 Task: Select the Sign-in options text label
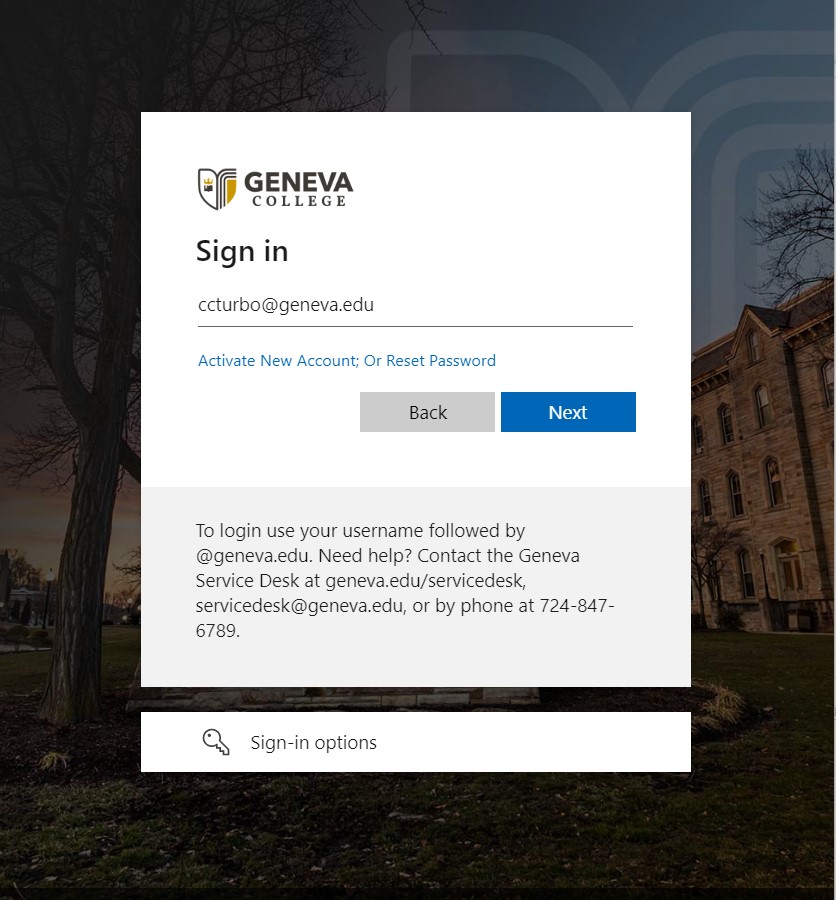(314, 742)
